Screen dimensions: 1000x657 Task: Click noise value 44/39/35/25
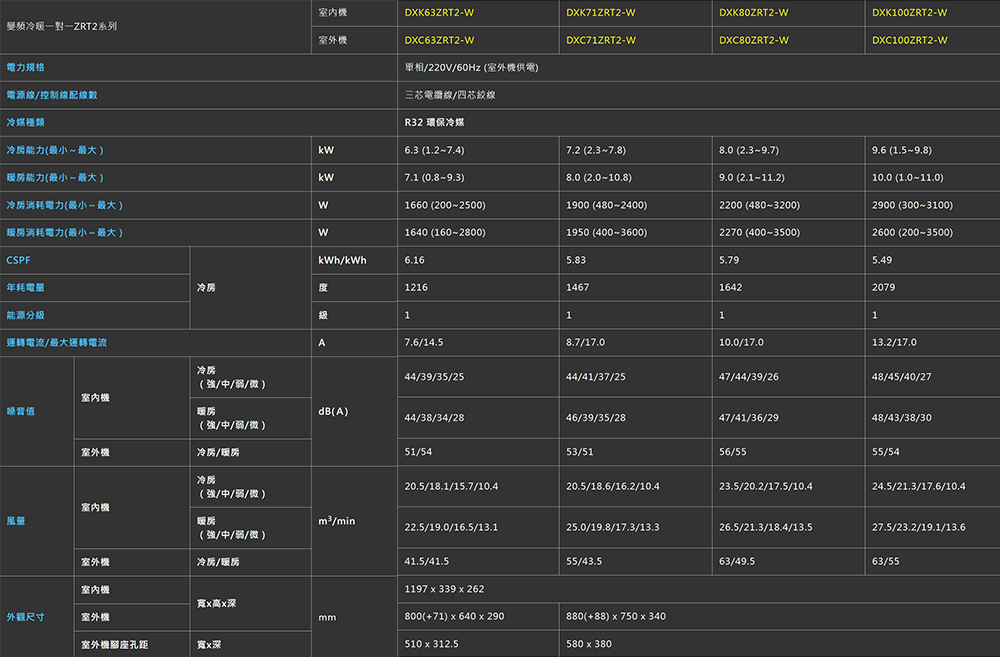(x=434, y=377)
